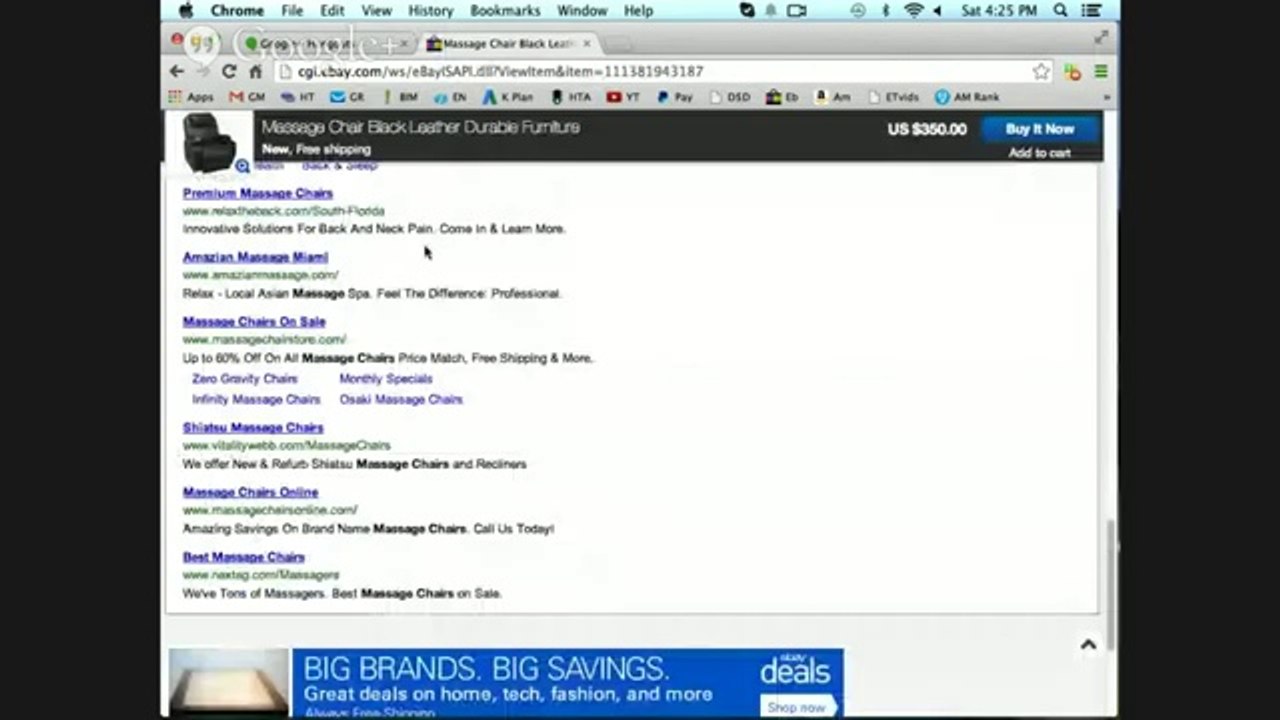Viewport: 1280px width, 720px height.
Task: Open the Wi-Fi status menu
Action: click(x=913, y=11)
